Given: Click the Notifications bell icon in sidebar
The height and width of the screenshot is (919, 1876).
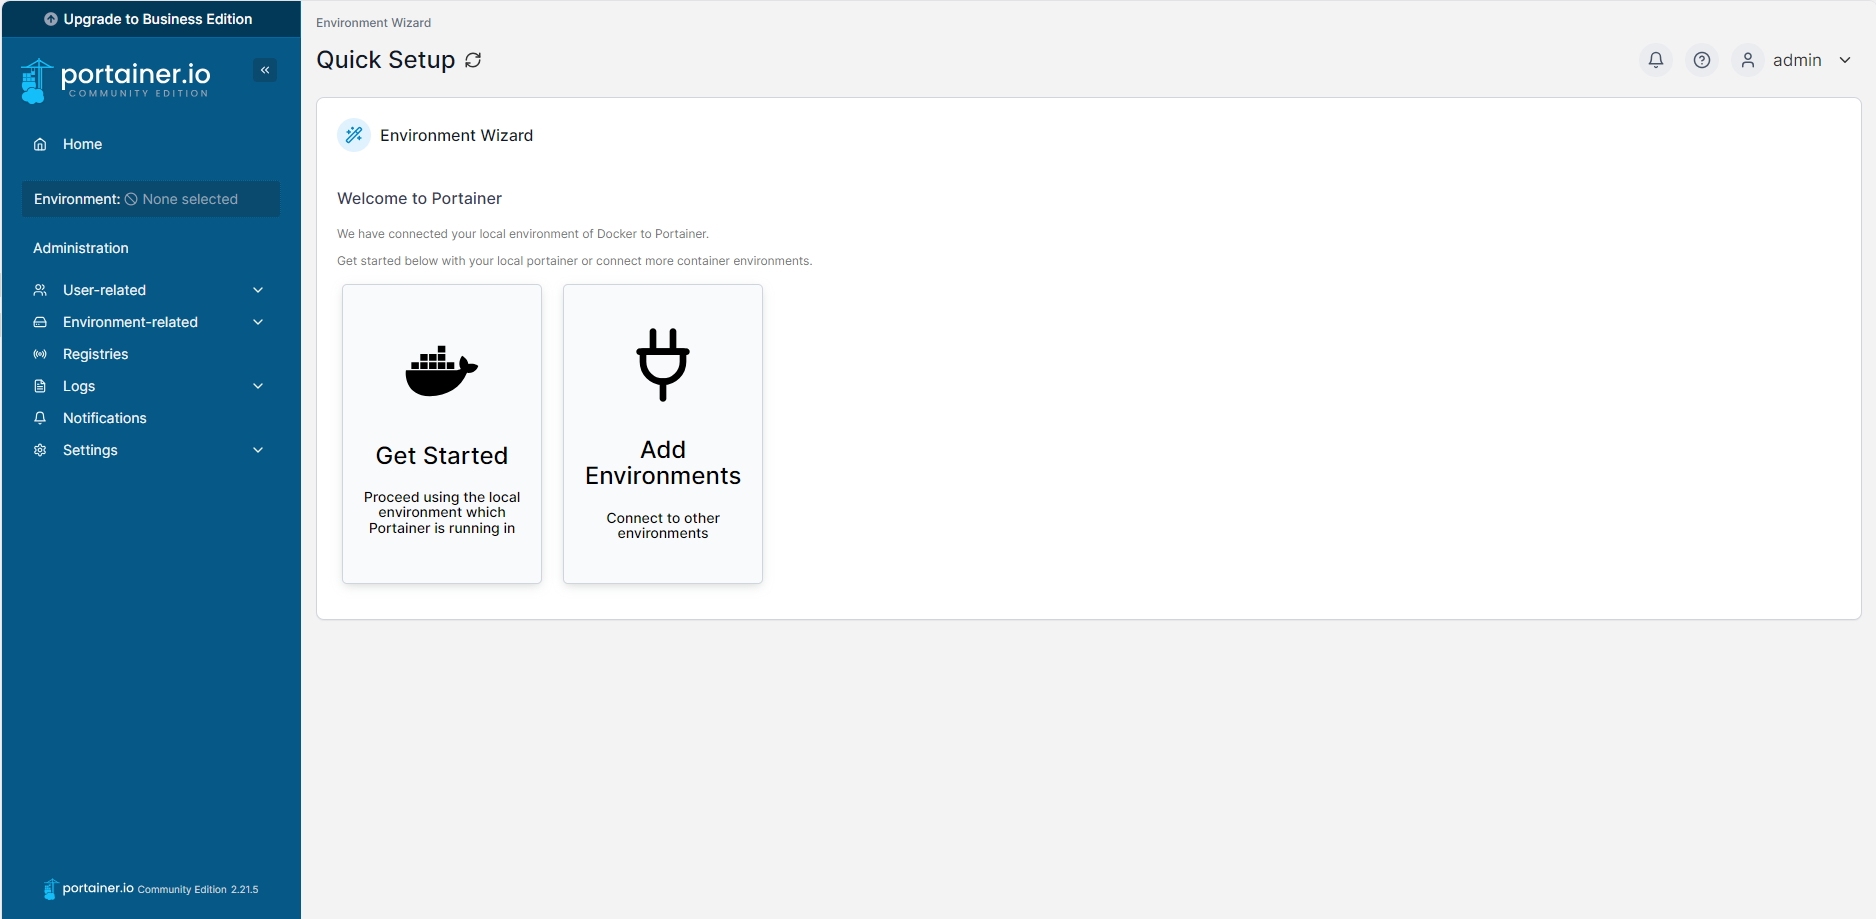Looking at the screenshot, I should [40, 418].
